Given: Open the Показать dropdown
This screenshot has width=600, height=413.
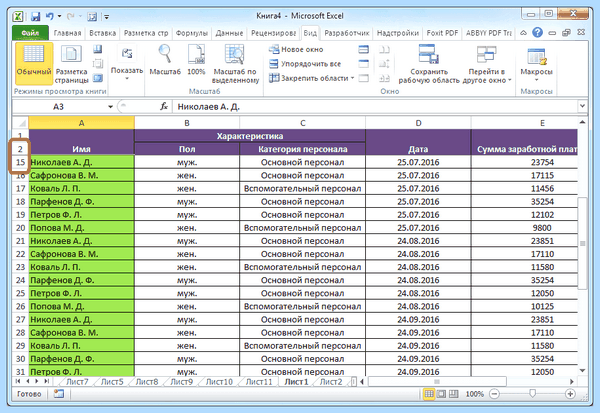Looking at the screenshot, I should point(127,63).
